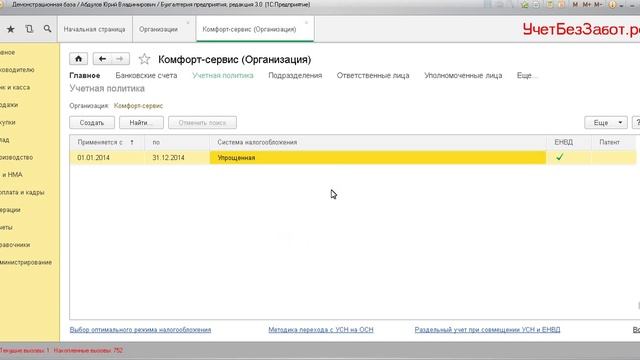This screenshot has height=360, width=640.
Task: Open Банковские счета section
Action: coord(146,76)
